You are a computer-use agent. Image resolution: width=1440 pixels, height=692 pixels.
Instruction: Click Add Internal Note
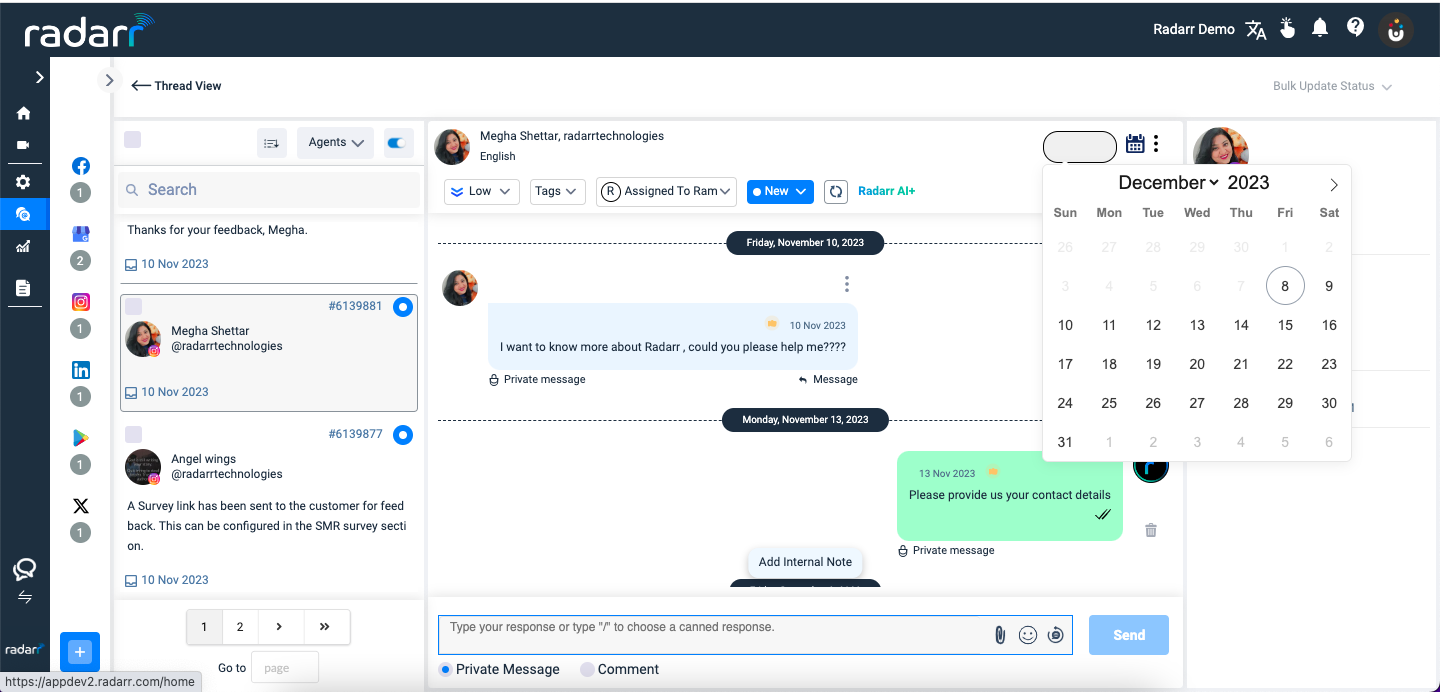tap(805, 562)
